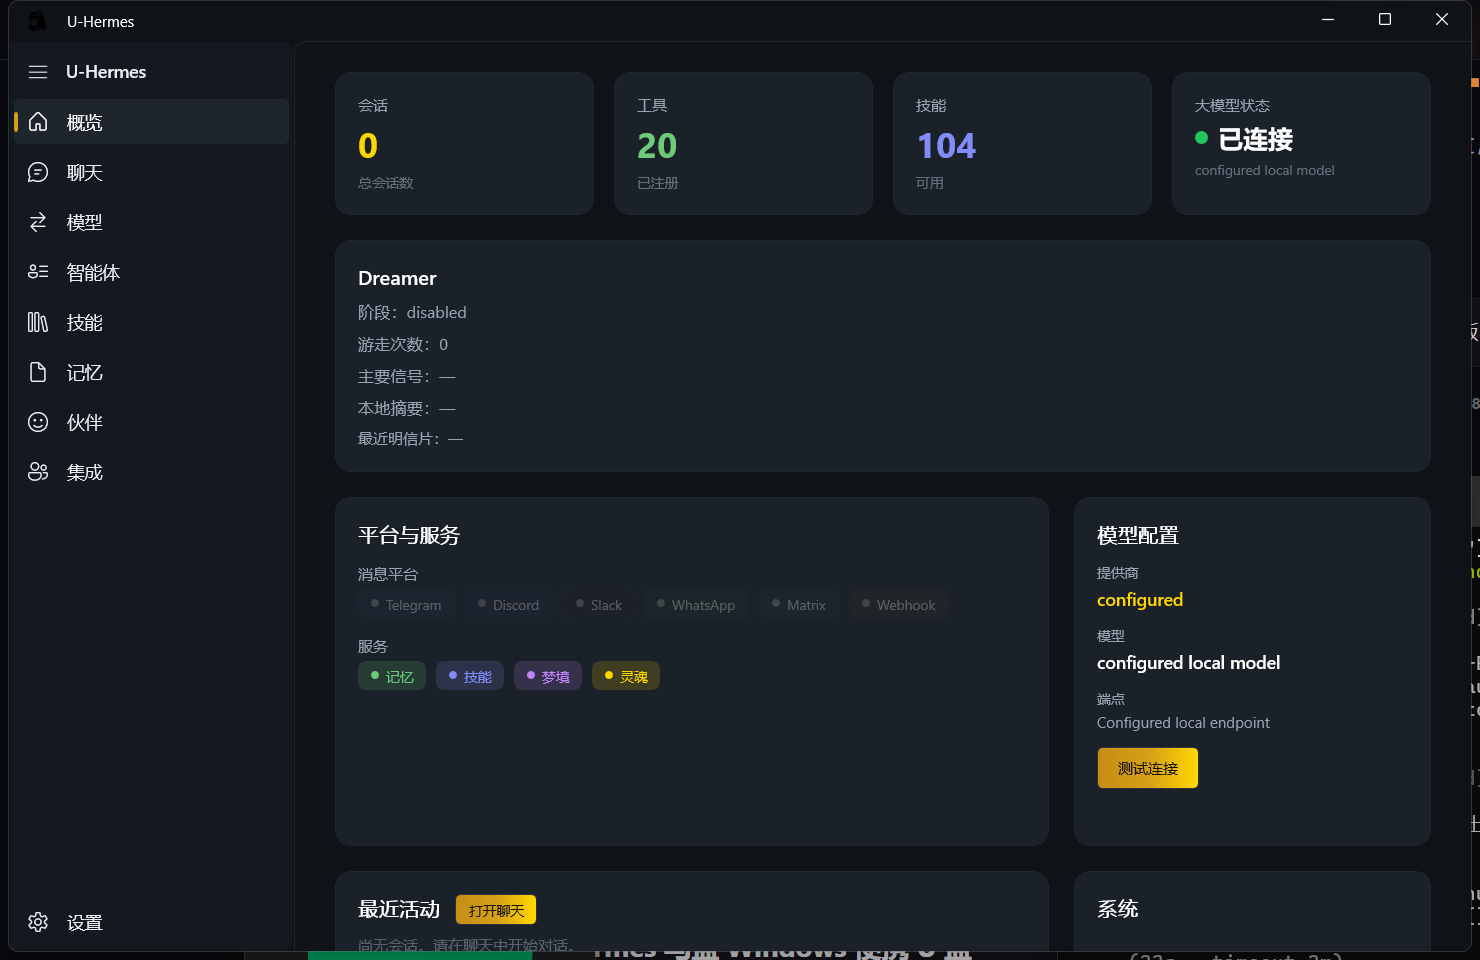Open the 模型 (Models) sidebar icon
Image resolution: width=1480 pixels, height=960 pixels.
(37, 222)
